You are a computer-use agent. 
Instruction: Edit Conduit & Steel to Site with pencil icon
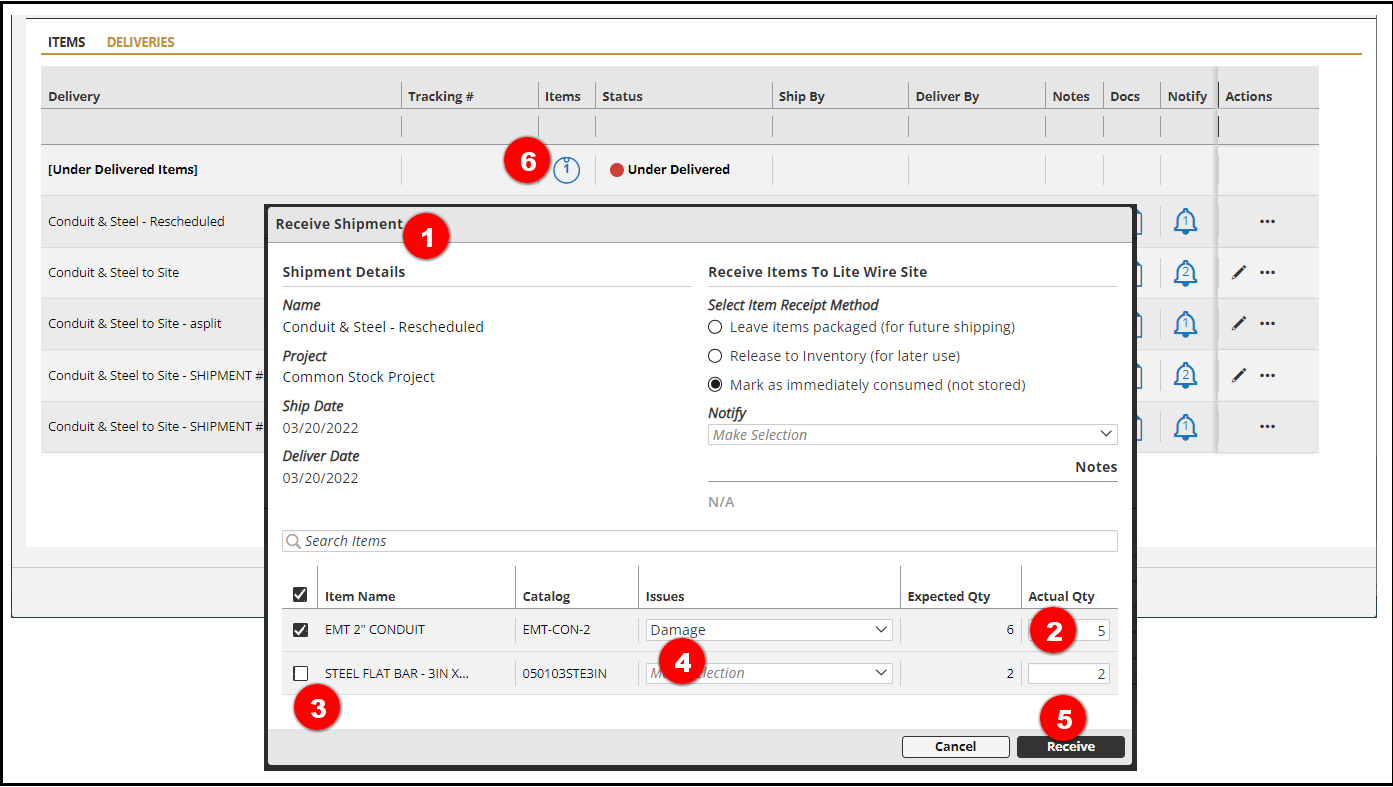(1238, 272)
